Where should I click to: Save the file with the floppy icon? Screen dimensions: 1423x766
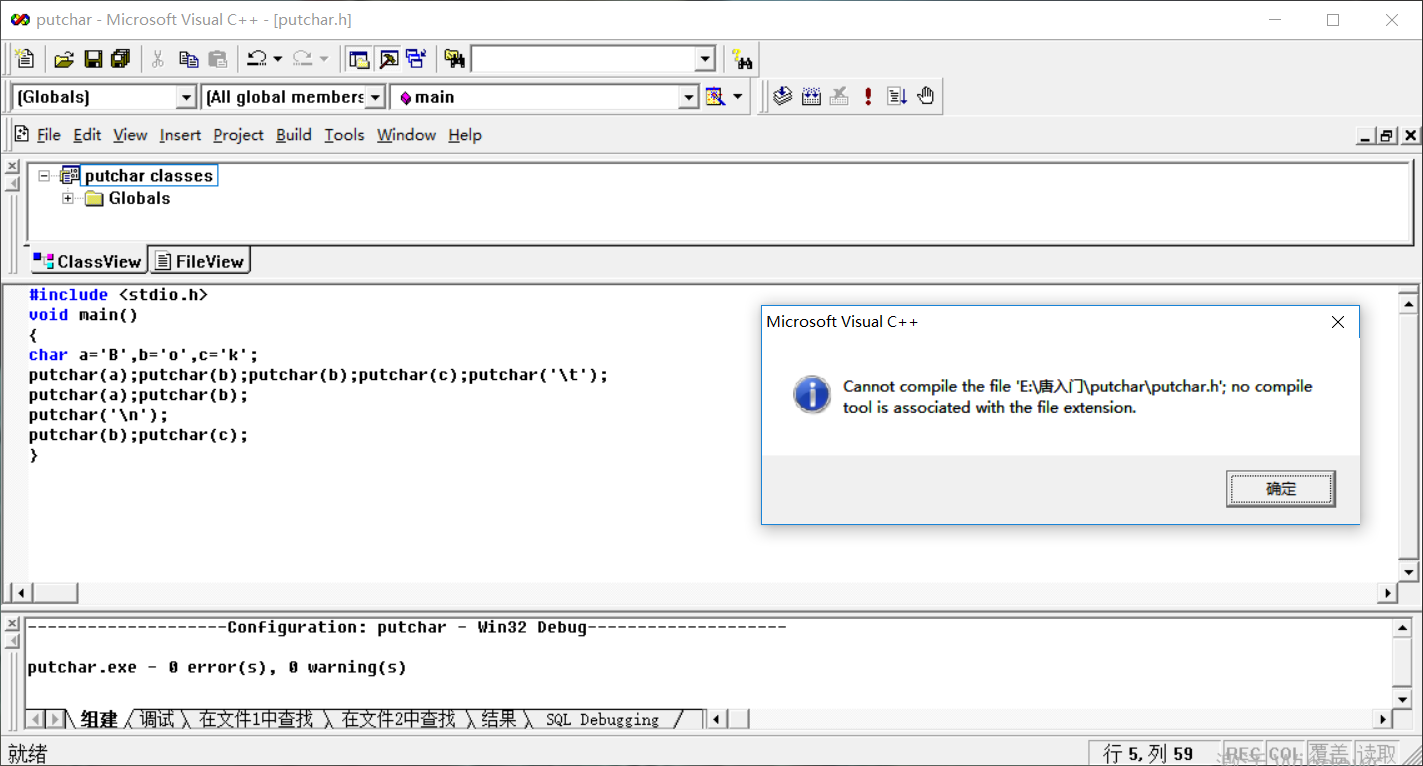coord(93,59)
